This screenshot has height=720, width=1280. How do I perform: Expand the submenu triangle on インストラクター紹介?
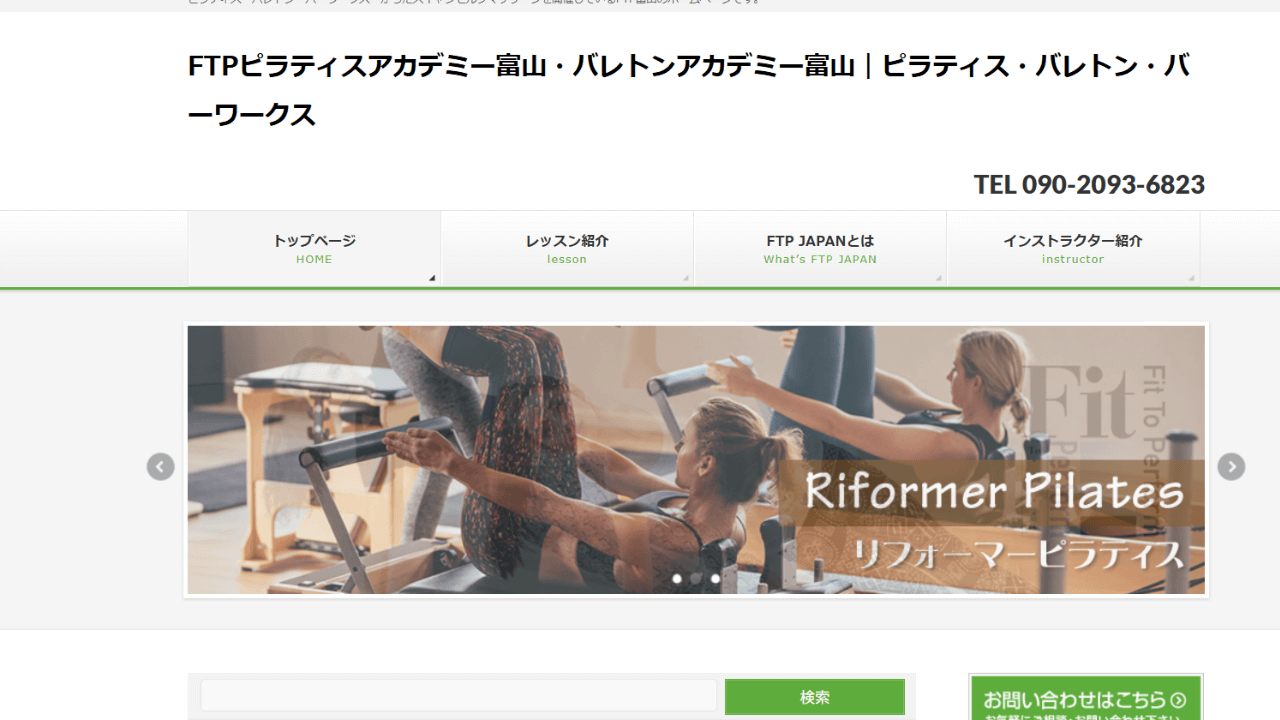tap(1191, 278)
